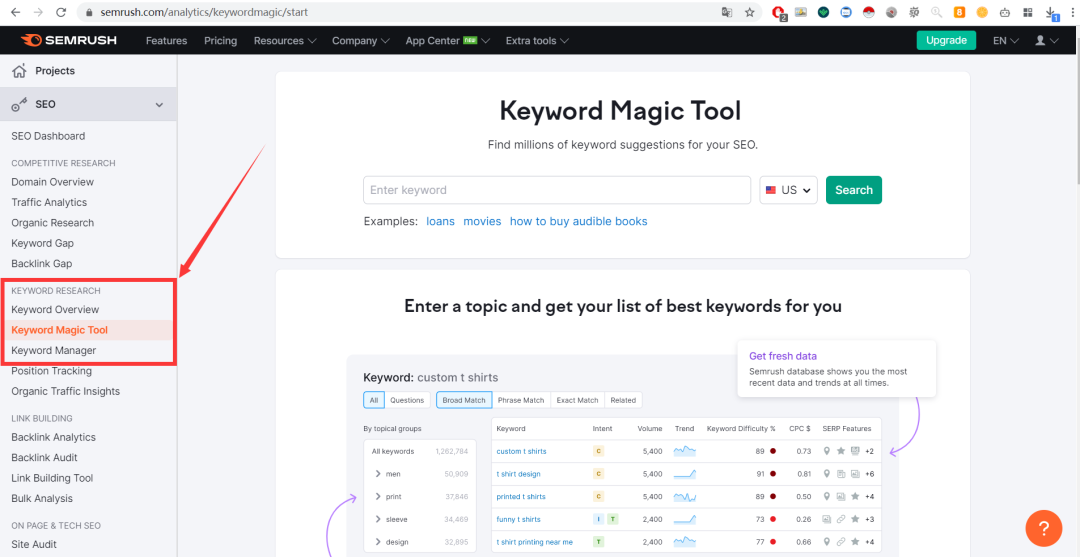The height and width of the screenshot is (557, 1080).
Task: Open the Features menu
Action: pos(166,41)
